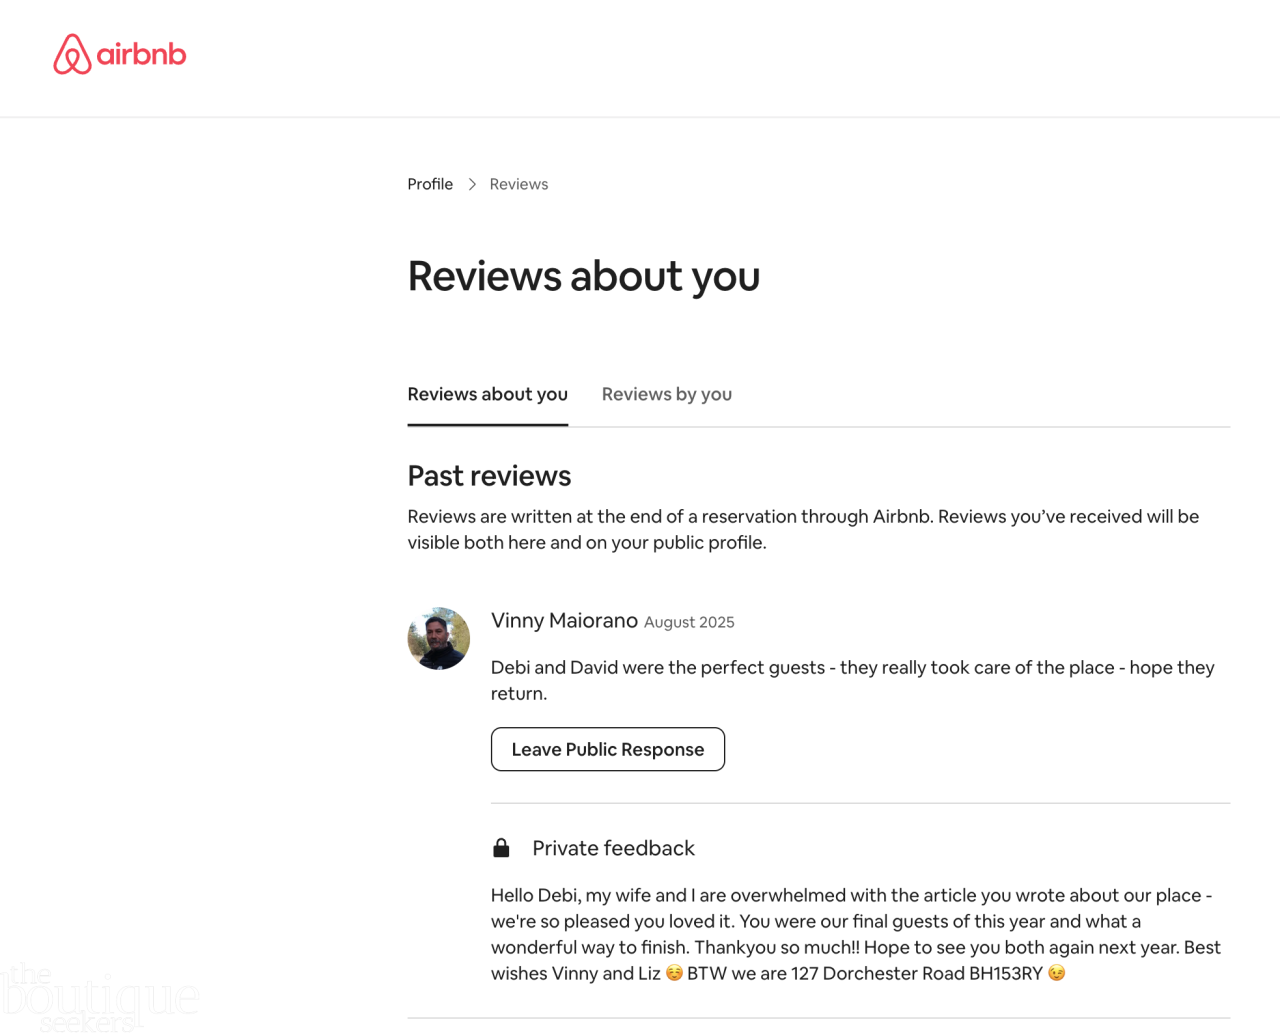Click the boutique seekers watermark logo
Viewport: 1280px width, 1033px height.
pos(98,997)
